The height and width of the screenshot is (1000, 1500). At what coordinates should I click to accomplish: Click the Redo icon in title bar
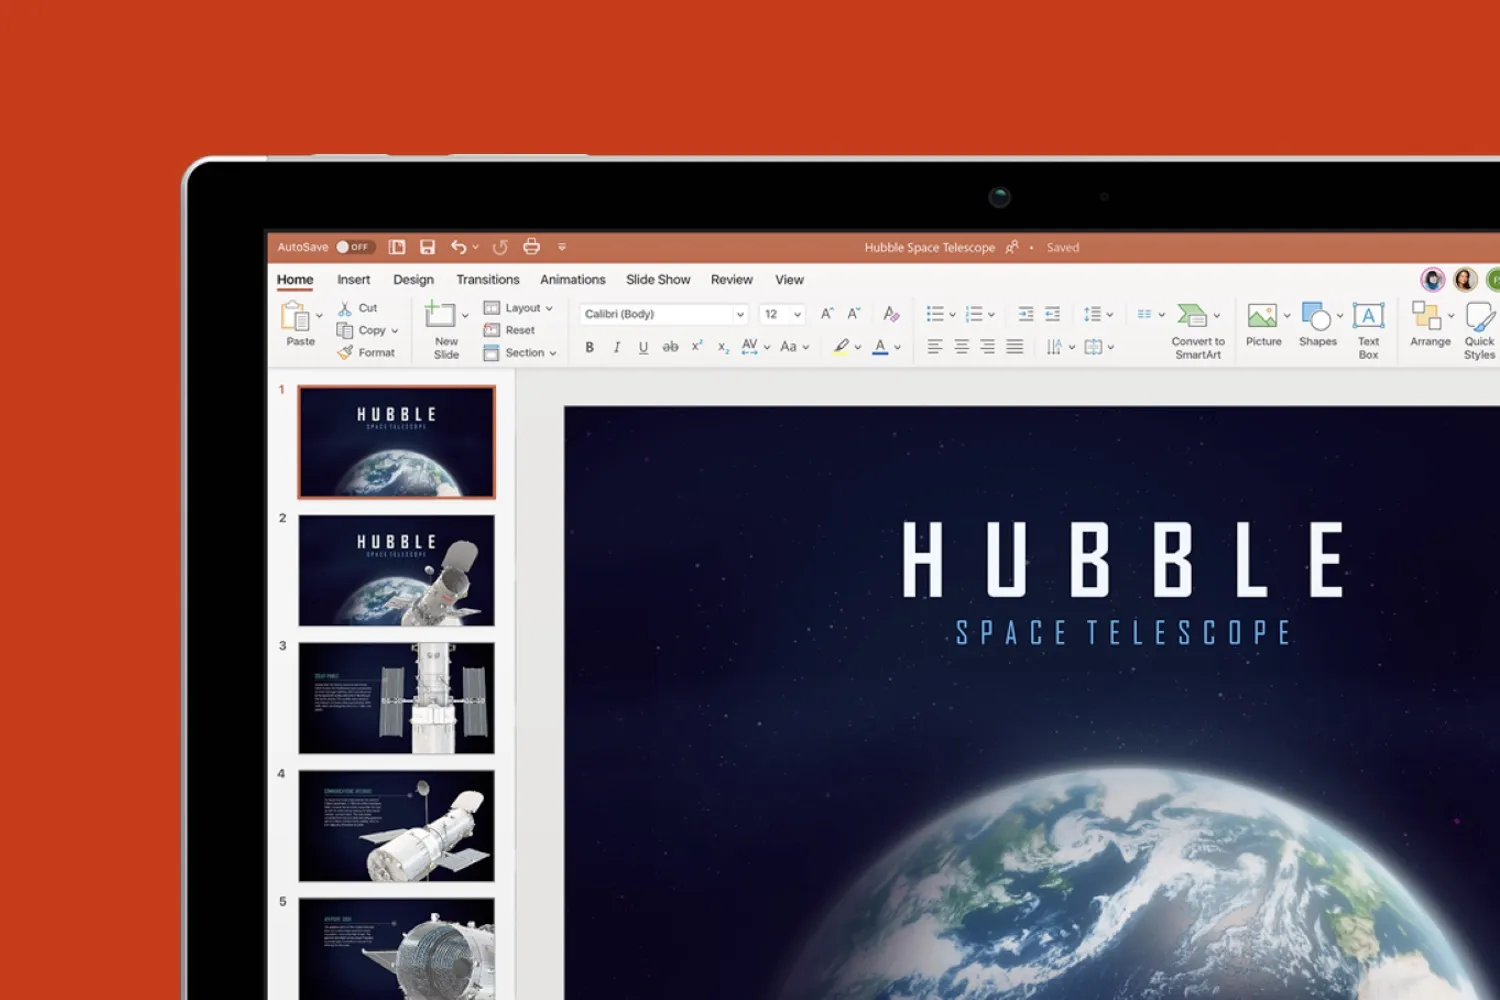pos(500,247)
